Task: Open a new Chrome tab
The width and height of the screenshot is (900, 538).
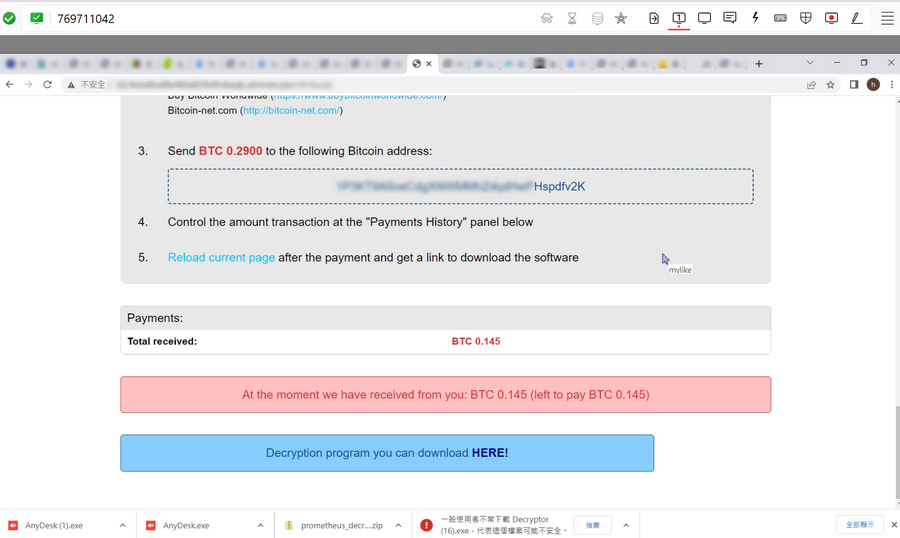Action: pyautogui.click(x=759, y=64)
